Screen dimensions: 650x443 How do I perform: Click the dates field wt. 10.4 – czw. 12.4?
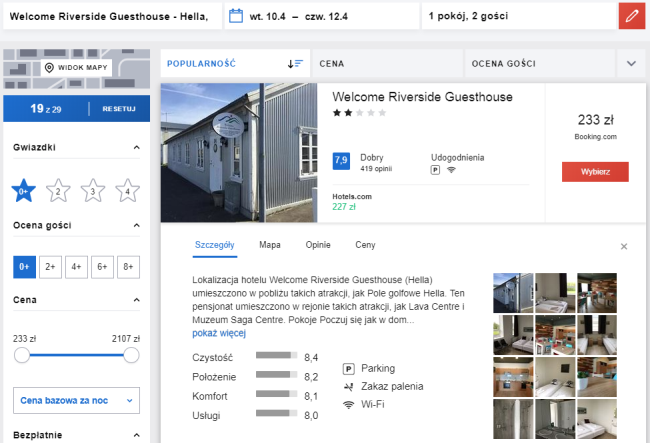(322, 16)
